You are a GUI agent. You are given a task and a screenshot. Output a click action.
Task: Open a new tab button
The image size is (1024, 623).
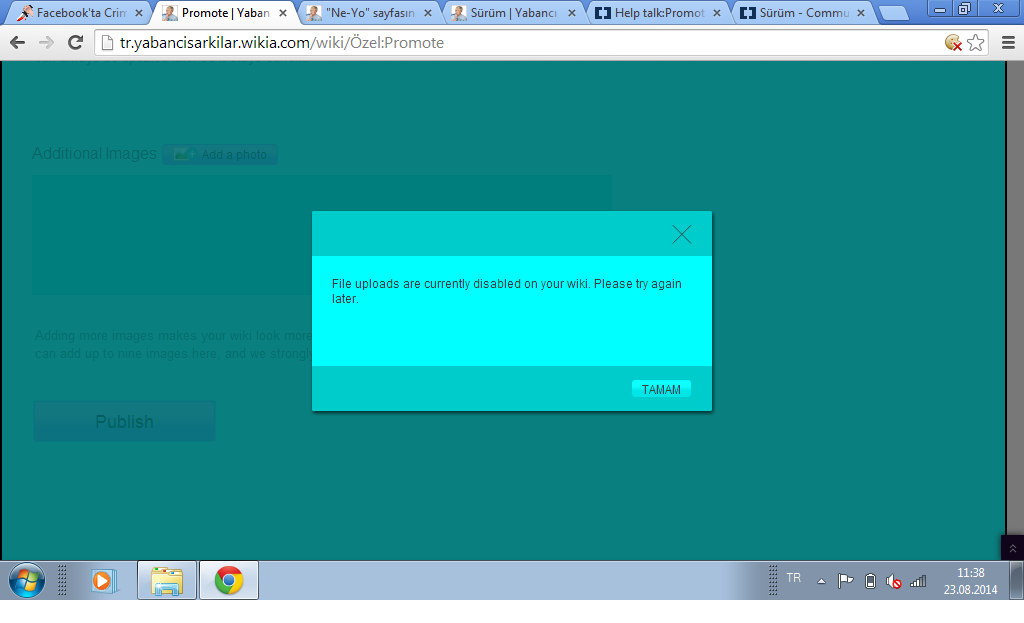893,13
